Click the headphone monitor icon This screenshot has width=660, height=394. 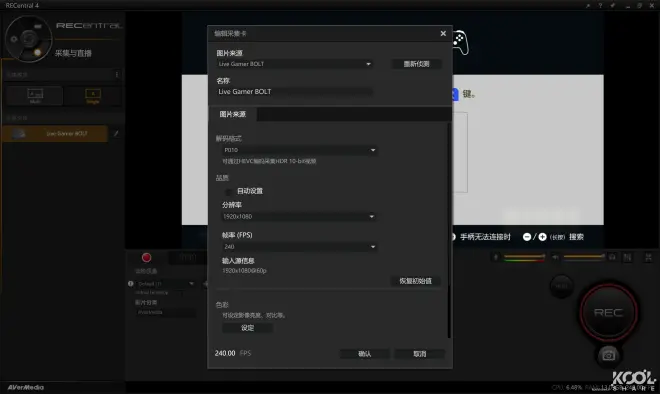tap(612, 256)
